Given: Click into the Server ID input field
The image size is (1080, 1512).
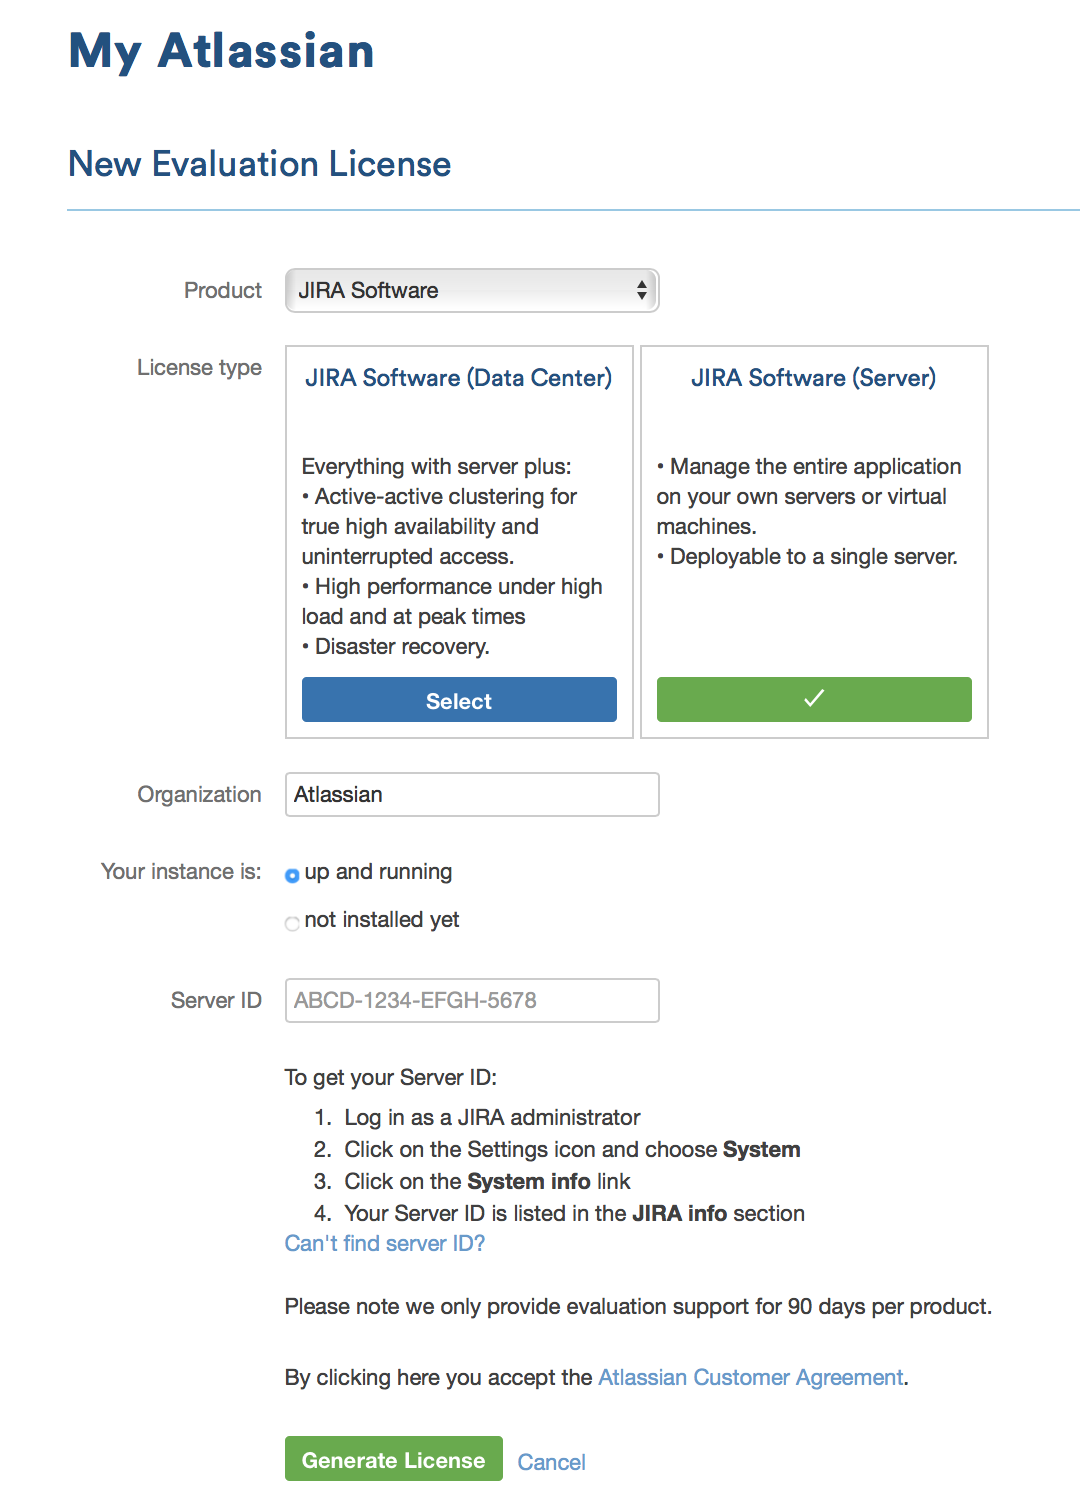Looking at the screenshot, I should pos(472,1000).
